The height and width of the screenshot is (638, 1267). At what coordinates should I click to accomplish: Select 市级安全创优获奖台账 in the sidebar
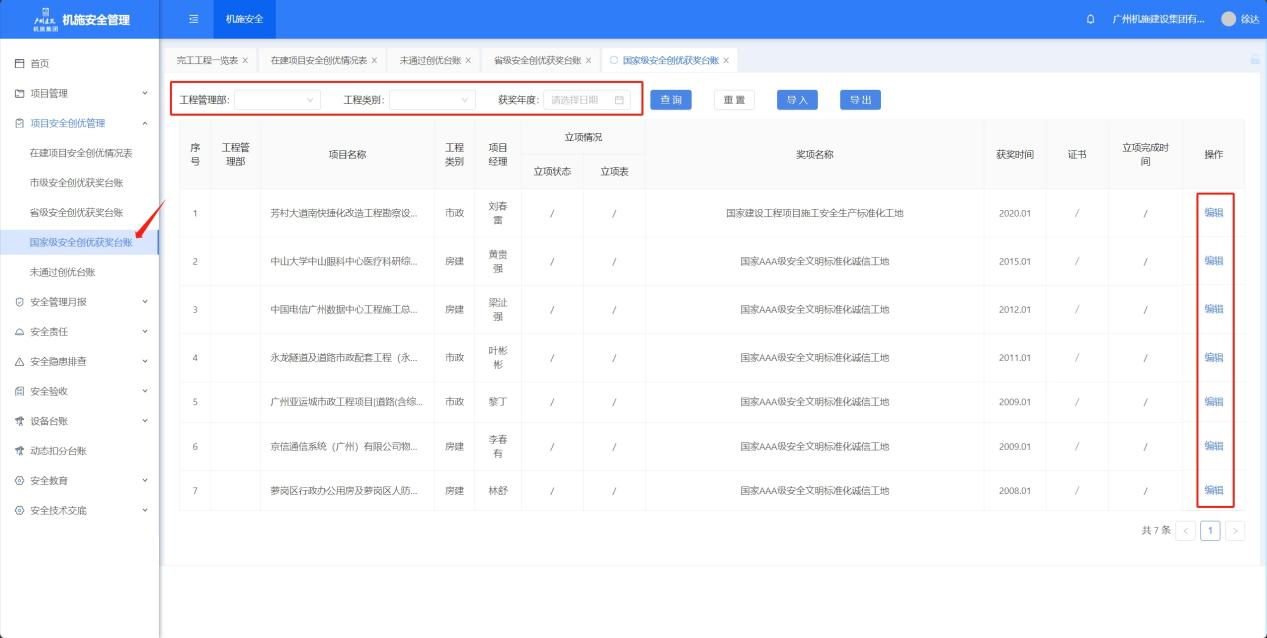(x=81, y=183)
